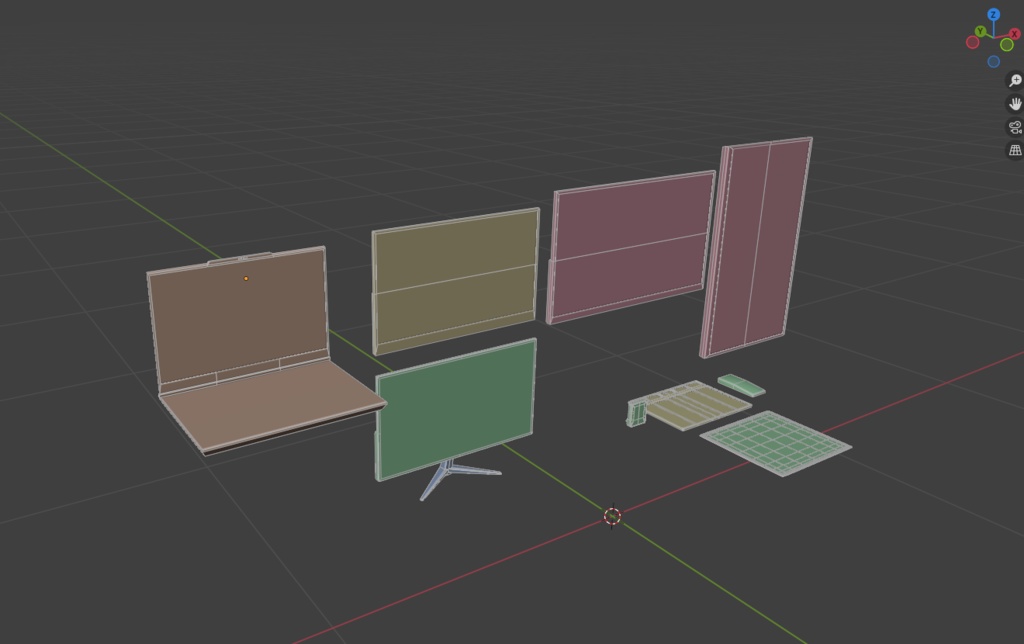1024x644 pixels.
Task: Click the Z axis ball on navigation gizmo
Action: click(992, 15)
